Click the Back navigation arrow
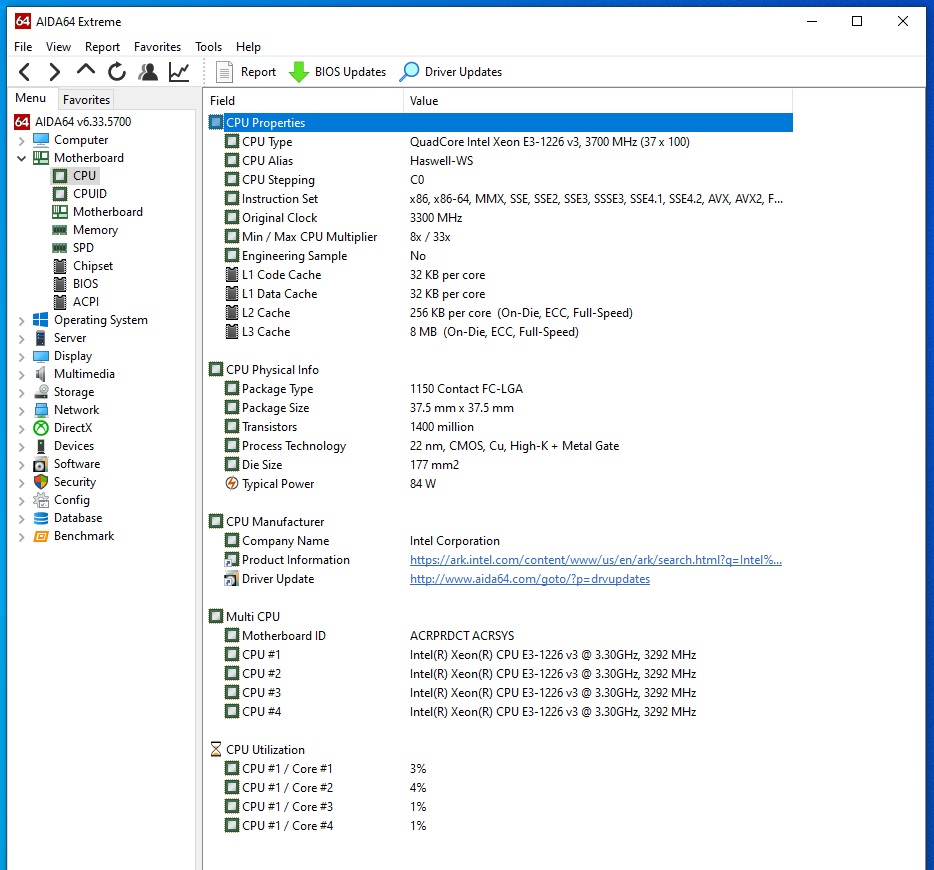The width and height of the screenshot is (934, 870). [x=25, y=72]
